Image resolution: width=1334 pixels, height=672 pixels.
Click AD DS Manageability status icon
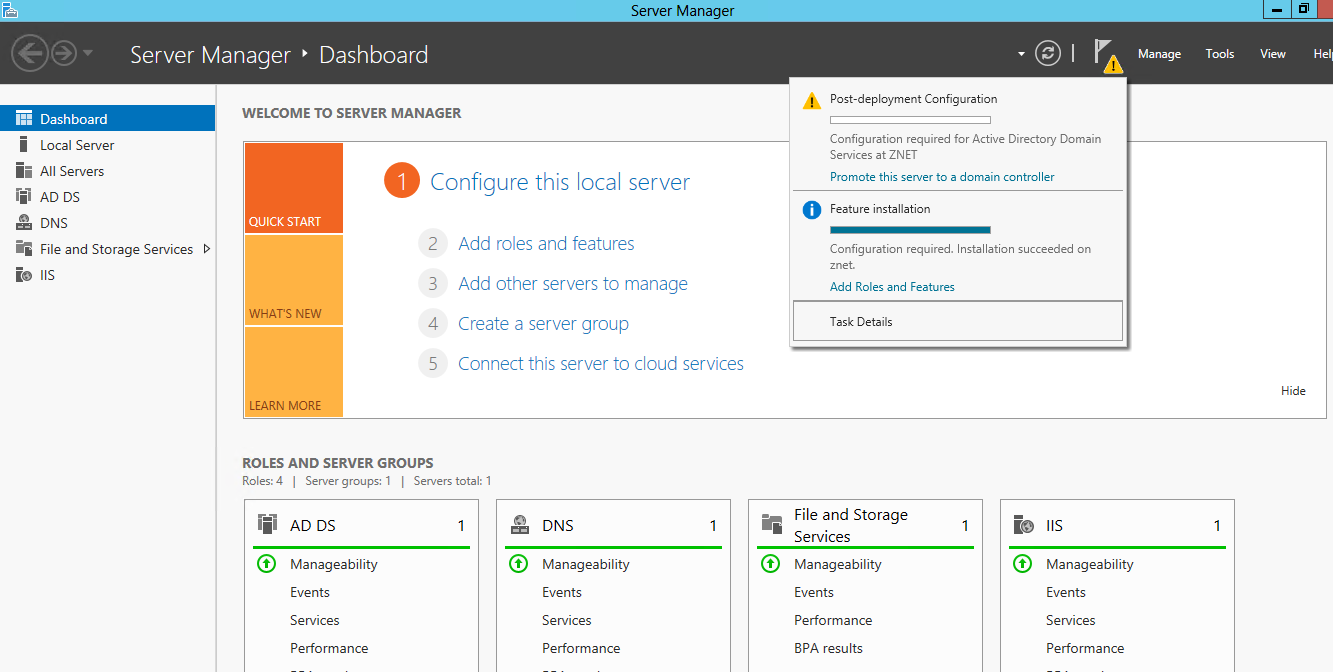tap(266, 564)
